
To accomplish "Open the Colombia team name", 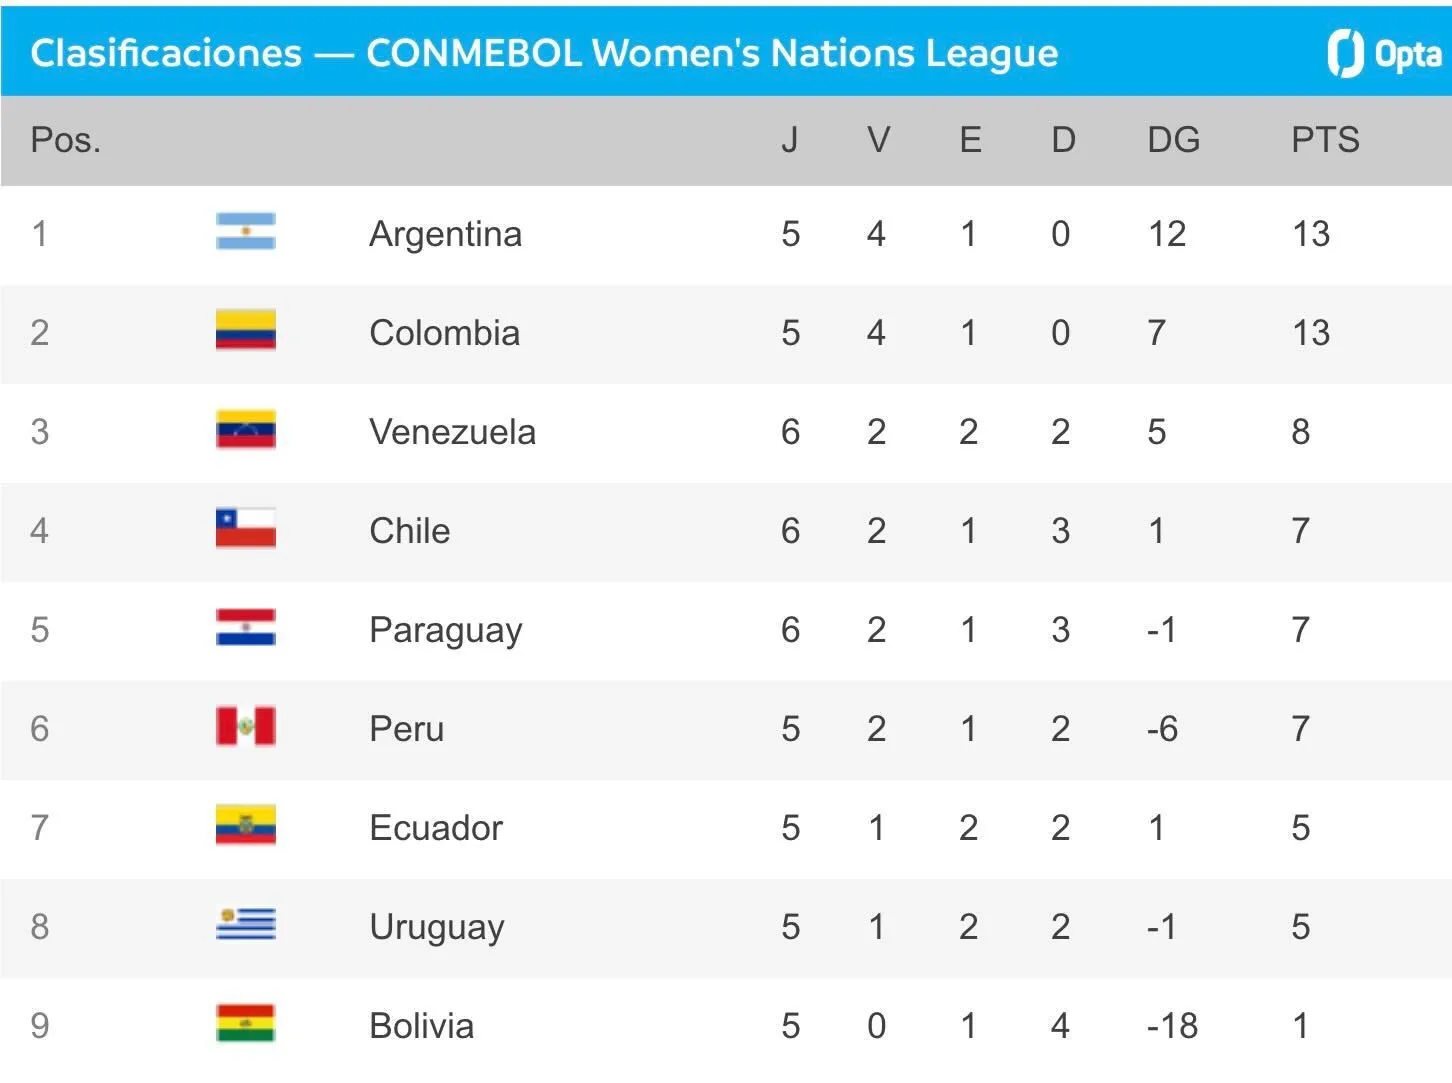I will (x=444, y=333).
